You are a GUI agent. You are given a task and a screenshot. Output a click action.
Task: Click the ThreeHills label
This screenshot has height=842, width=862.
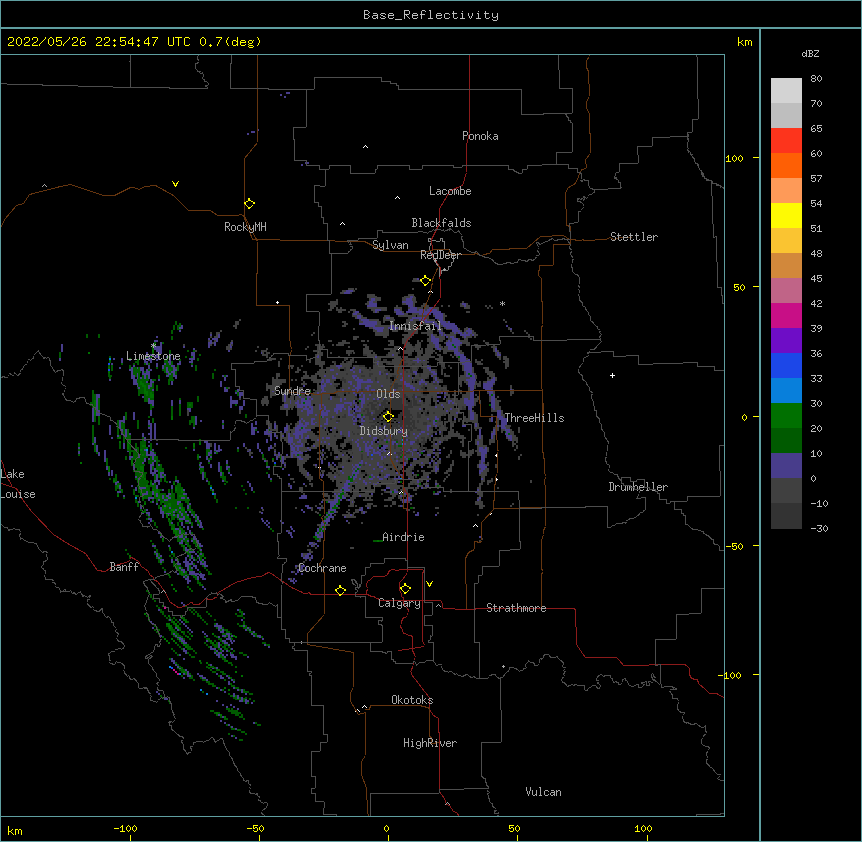534,418
